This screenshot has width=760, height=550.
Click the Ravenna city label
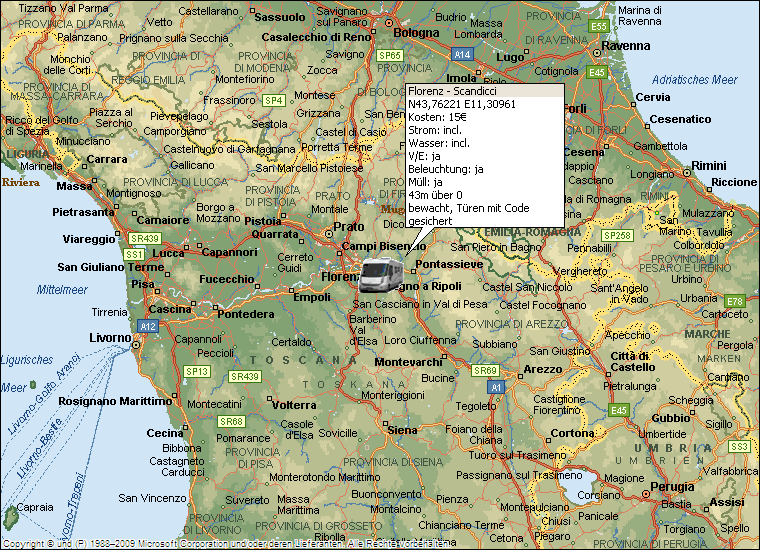click(625, 45)
